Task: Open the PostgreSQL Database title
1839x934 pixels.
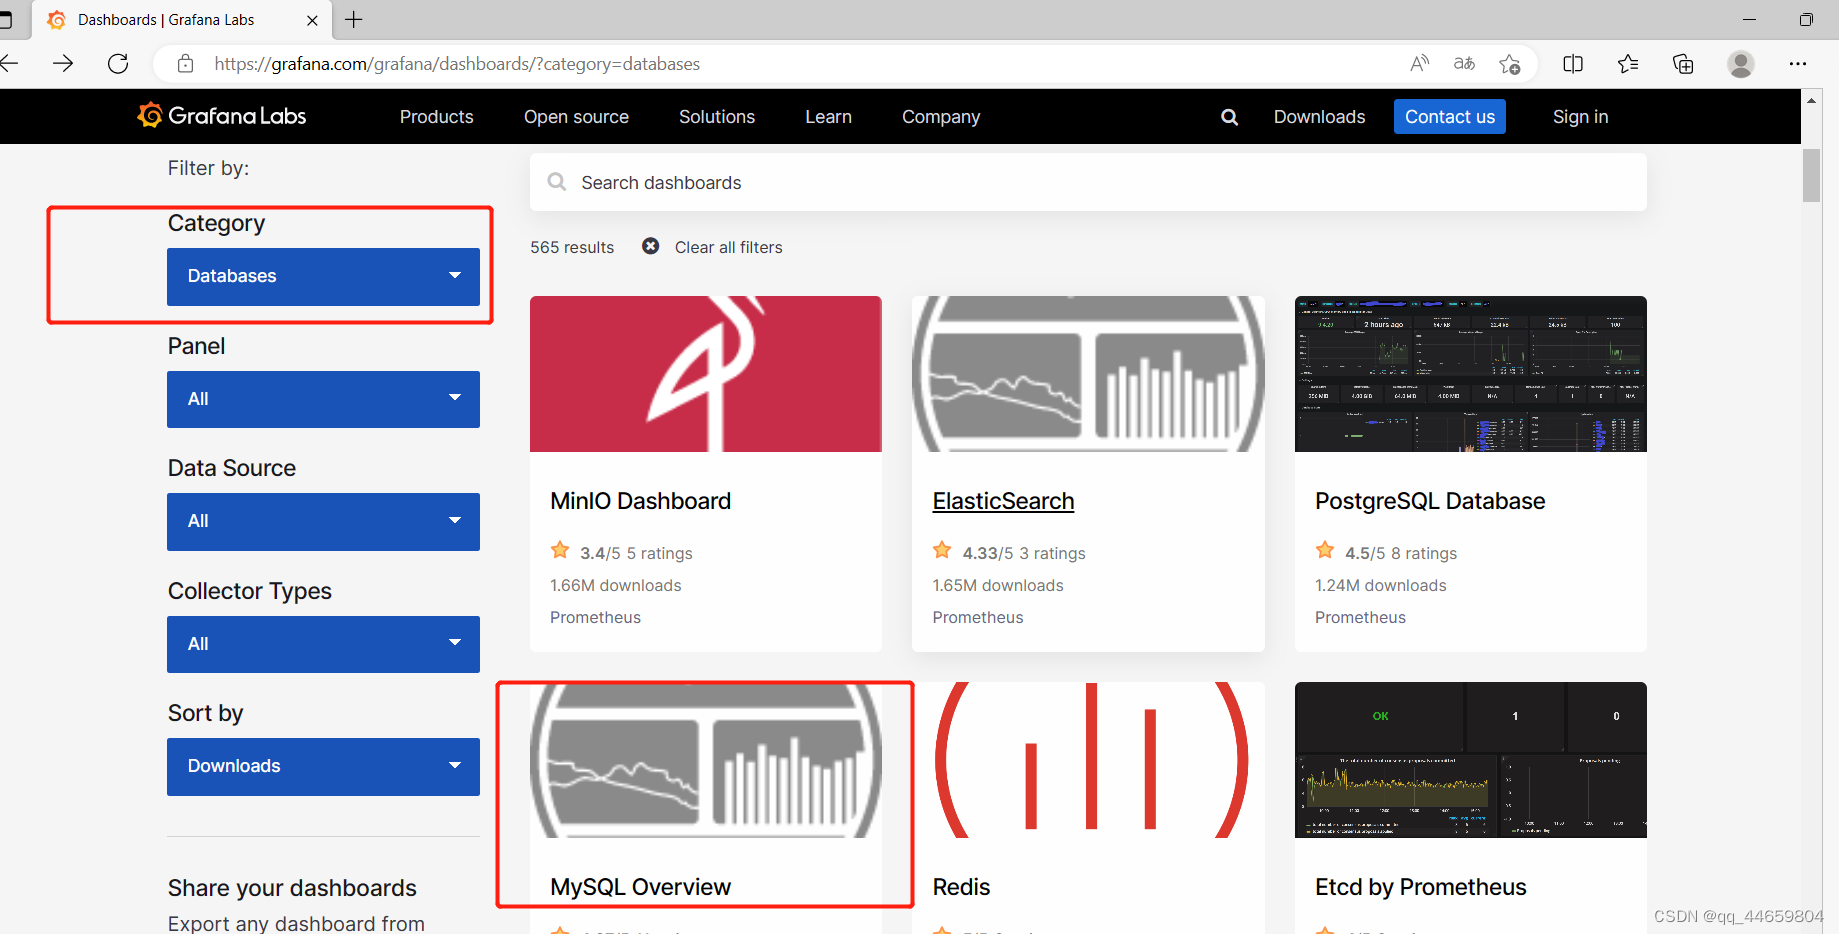Action: coord(1430,501)
